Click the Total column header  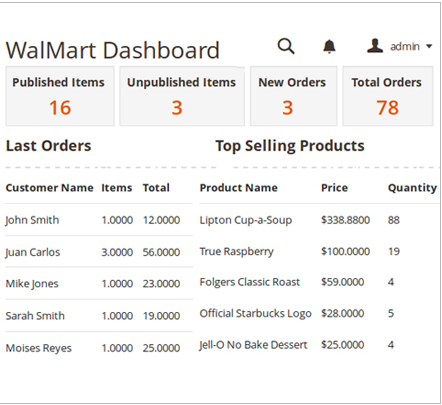(x=156, y=188)
